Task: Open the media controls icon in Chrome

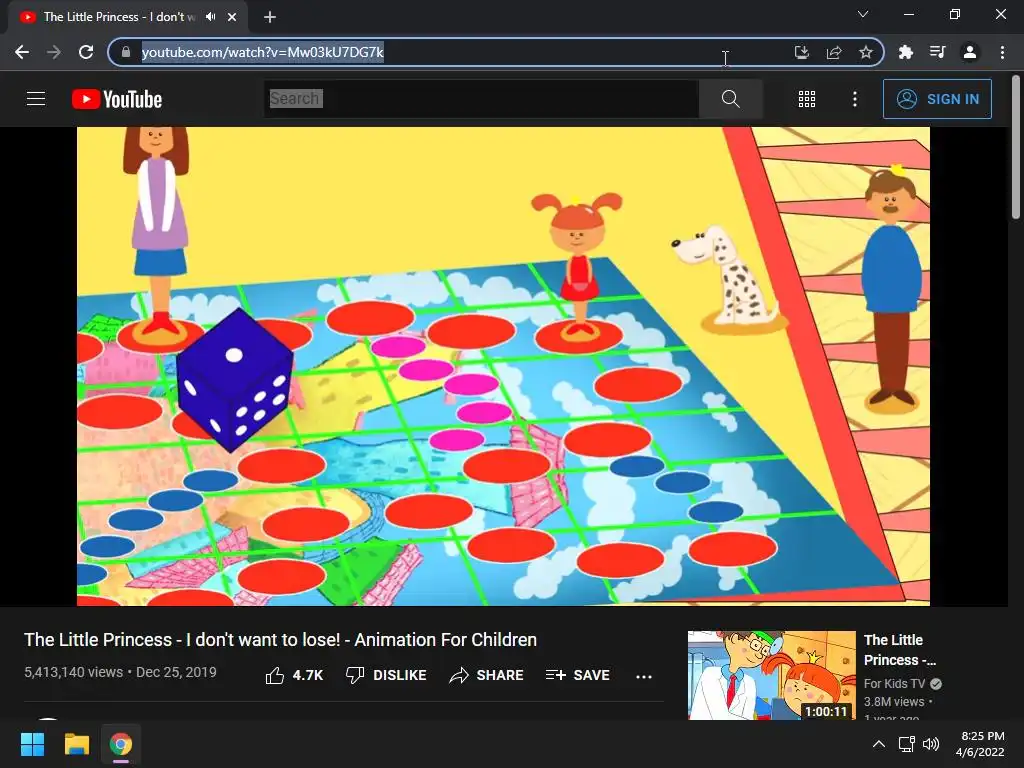Action: pos(937,52)
